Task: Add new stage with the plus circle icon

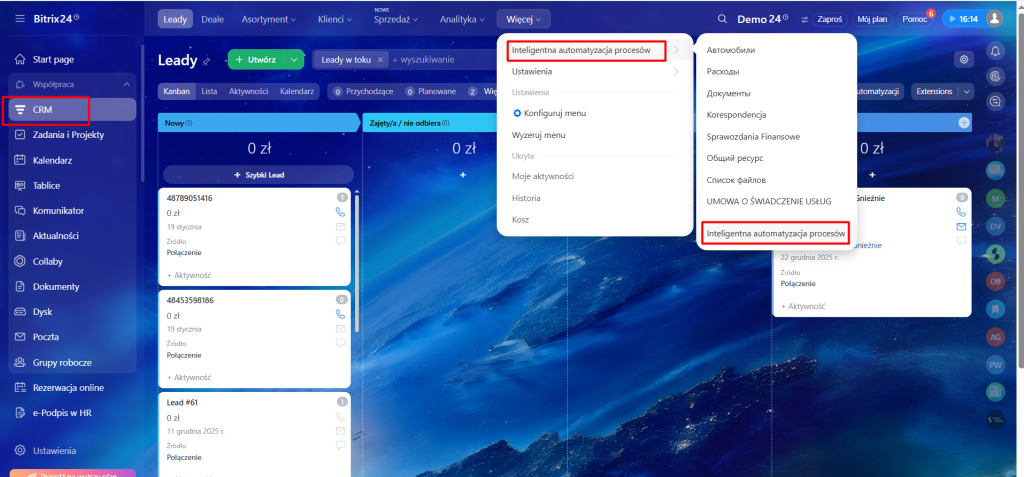Action: pyautogui.click(x=964, y=122)
